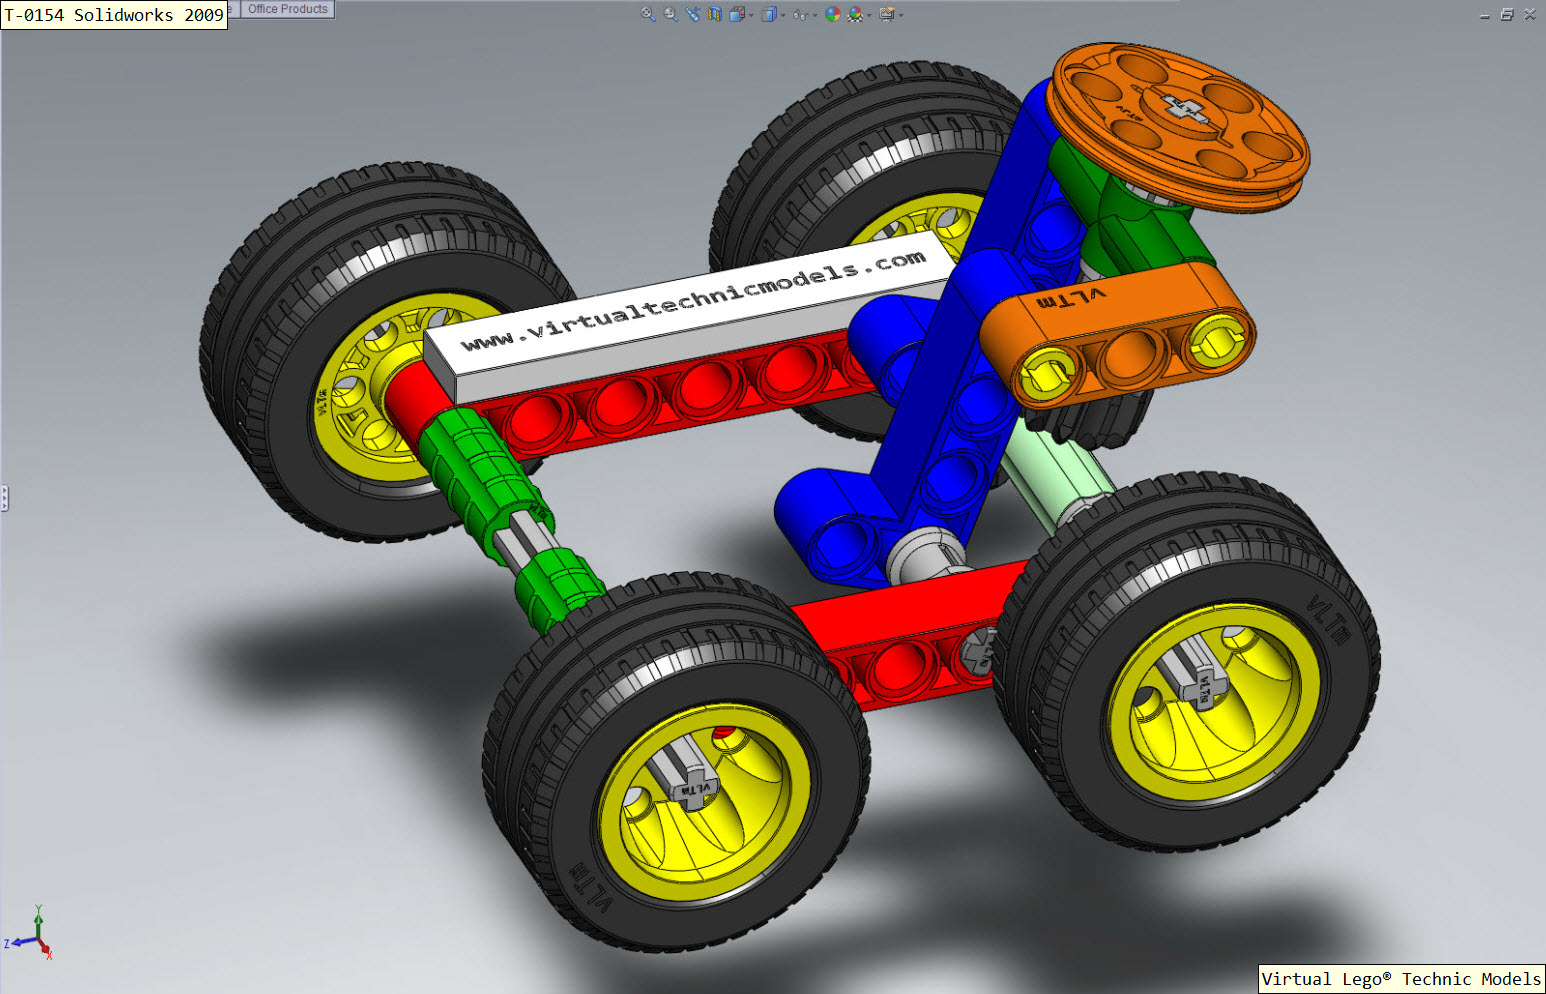
Task: Toggle the Section View tool
Action: 715,14
